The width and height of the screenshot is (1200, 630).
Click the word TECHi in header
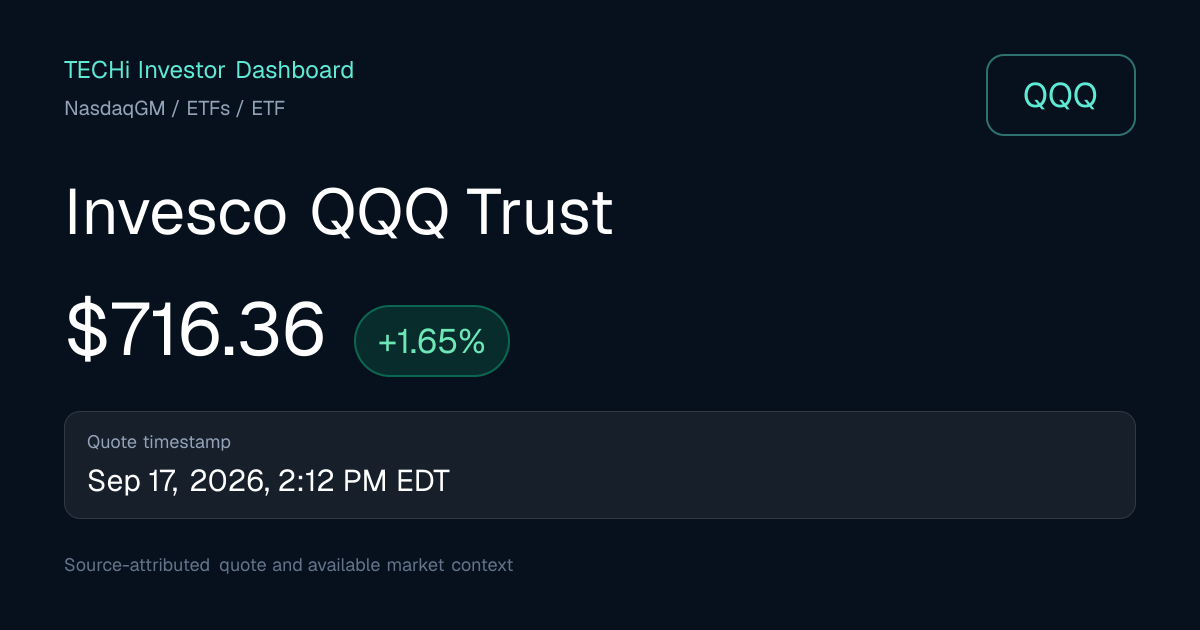pyautogui.click(x=98, y=70)
